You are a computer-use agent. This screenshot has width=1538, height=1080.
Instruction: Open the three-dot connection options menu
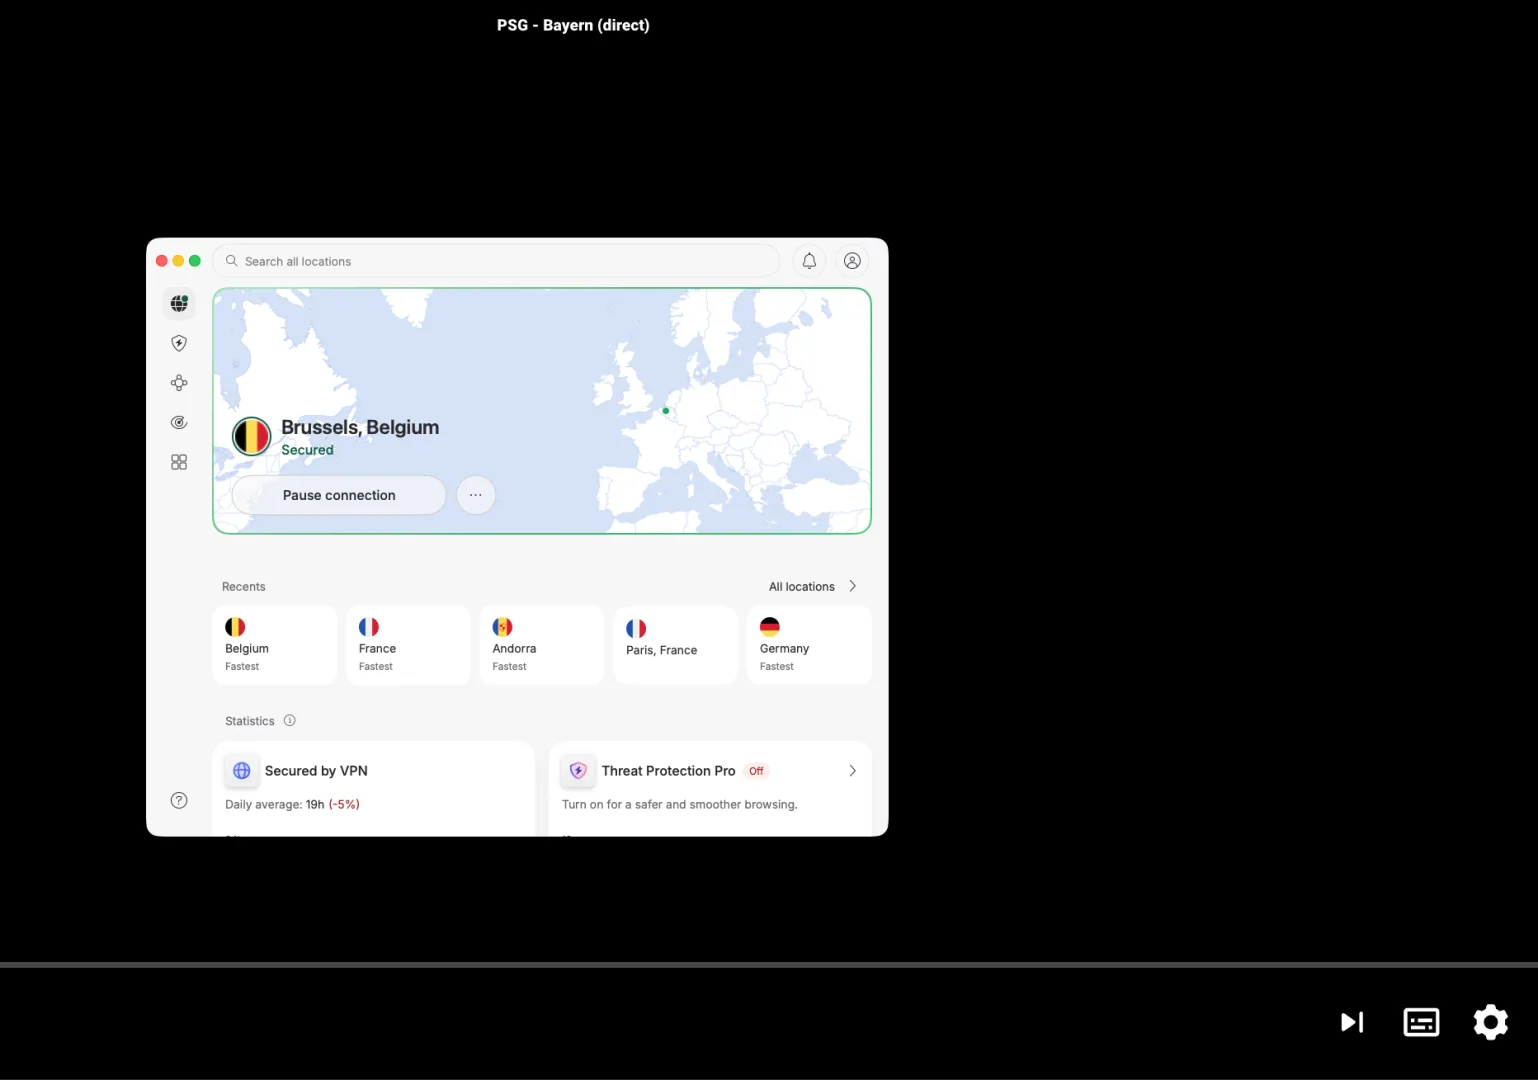pyautogui.click(x=476, y=495)
